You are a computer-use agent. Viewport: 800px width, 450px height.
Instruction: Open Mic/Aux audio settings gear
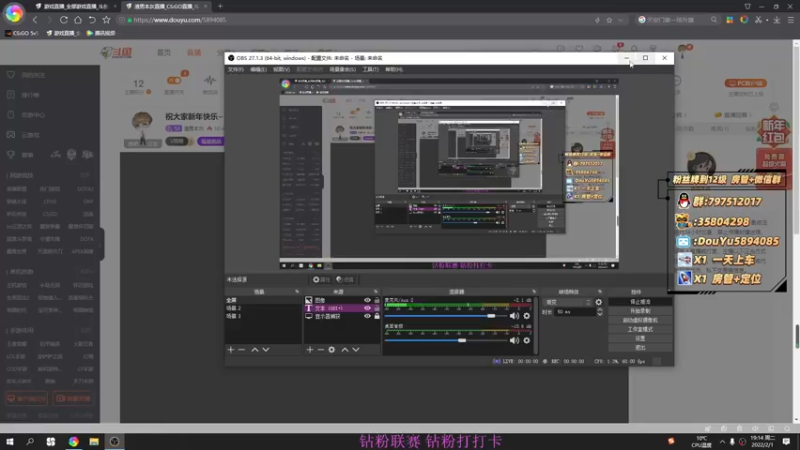(x=527, y=316)
